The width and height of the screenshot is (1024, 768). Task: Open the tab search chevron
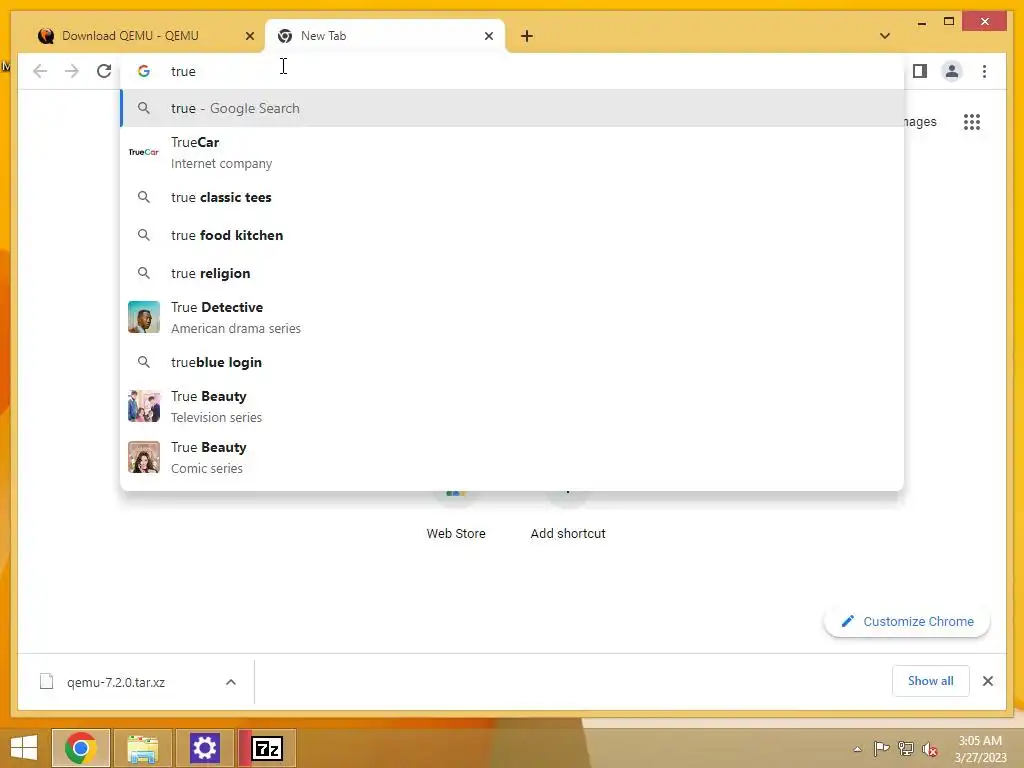pyautogui.click(x=885, y=36)
